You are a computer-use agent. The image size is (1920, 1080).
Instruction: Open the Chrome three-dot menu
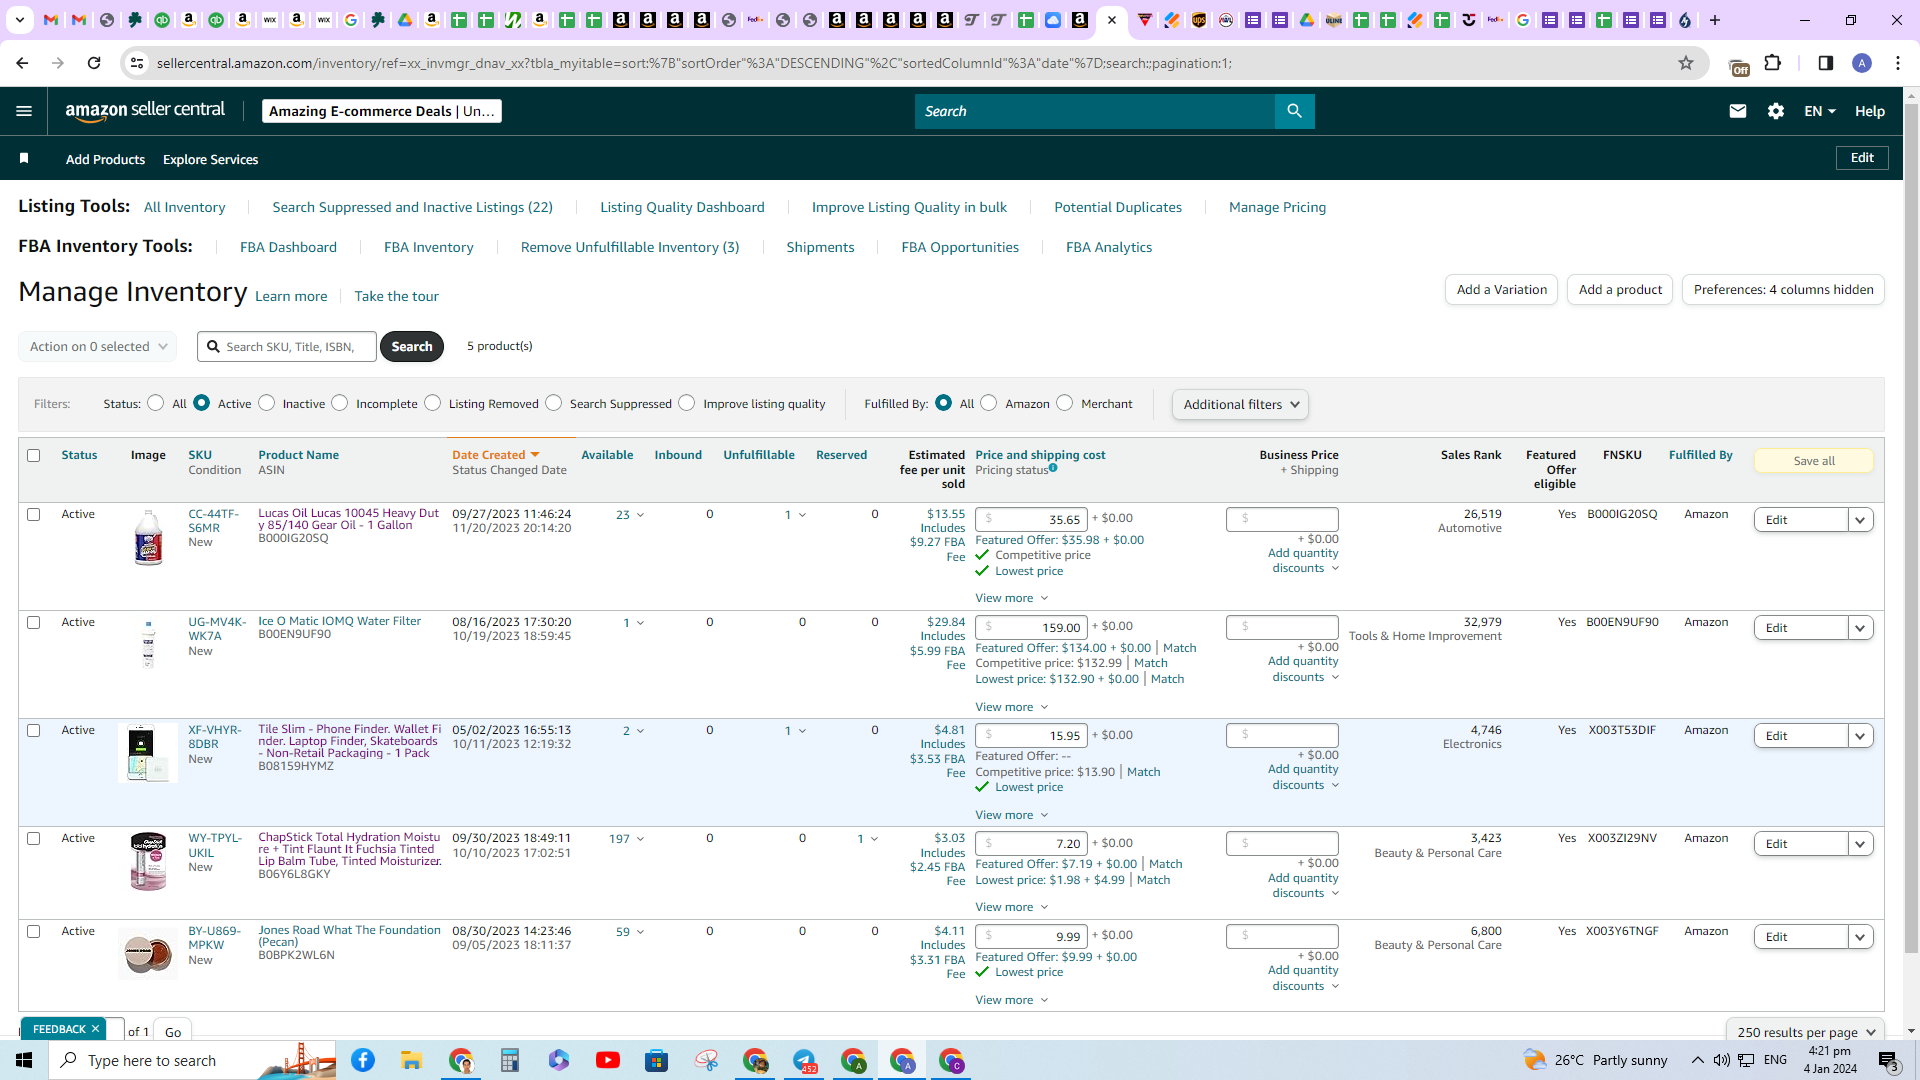pos(1898,63)
